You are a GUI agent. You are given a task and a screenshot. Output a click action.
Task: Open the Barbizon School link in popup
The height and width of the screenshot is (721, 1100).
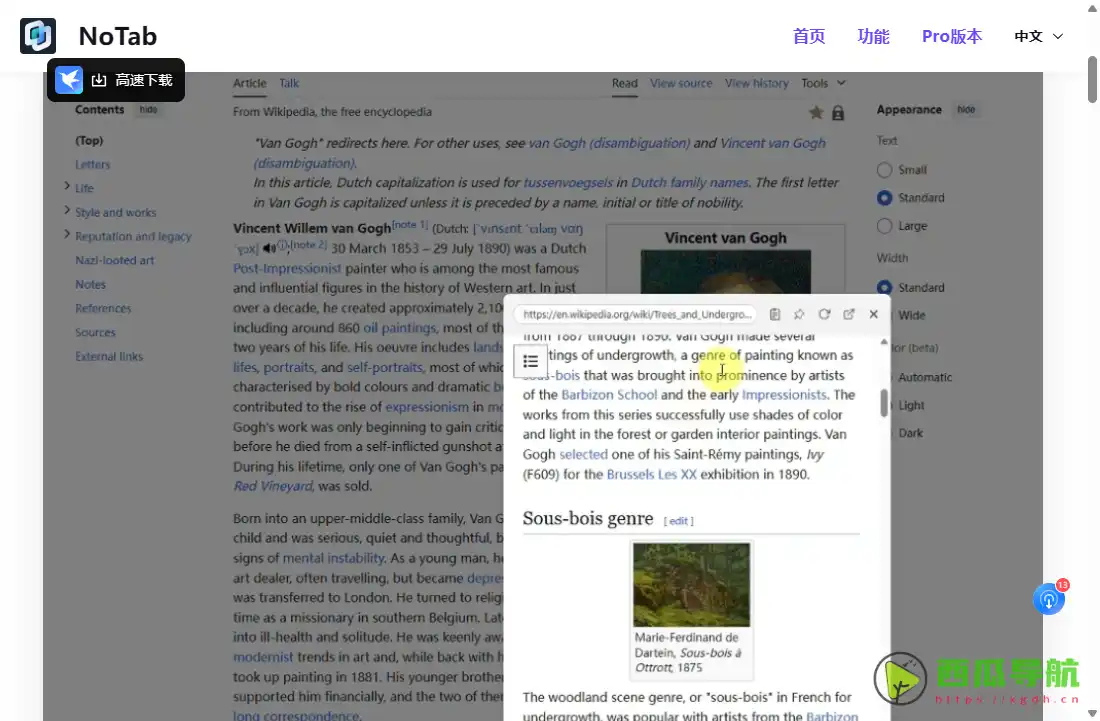tap(609, 395)
